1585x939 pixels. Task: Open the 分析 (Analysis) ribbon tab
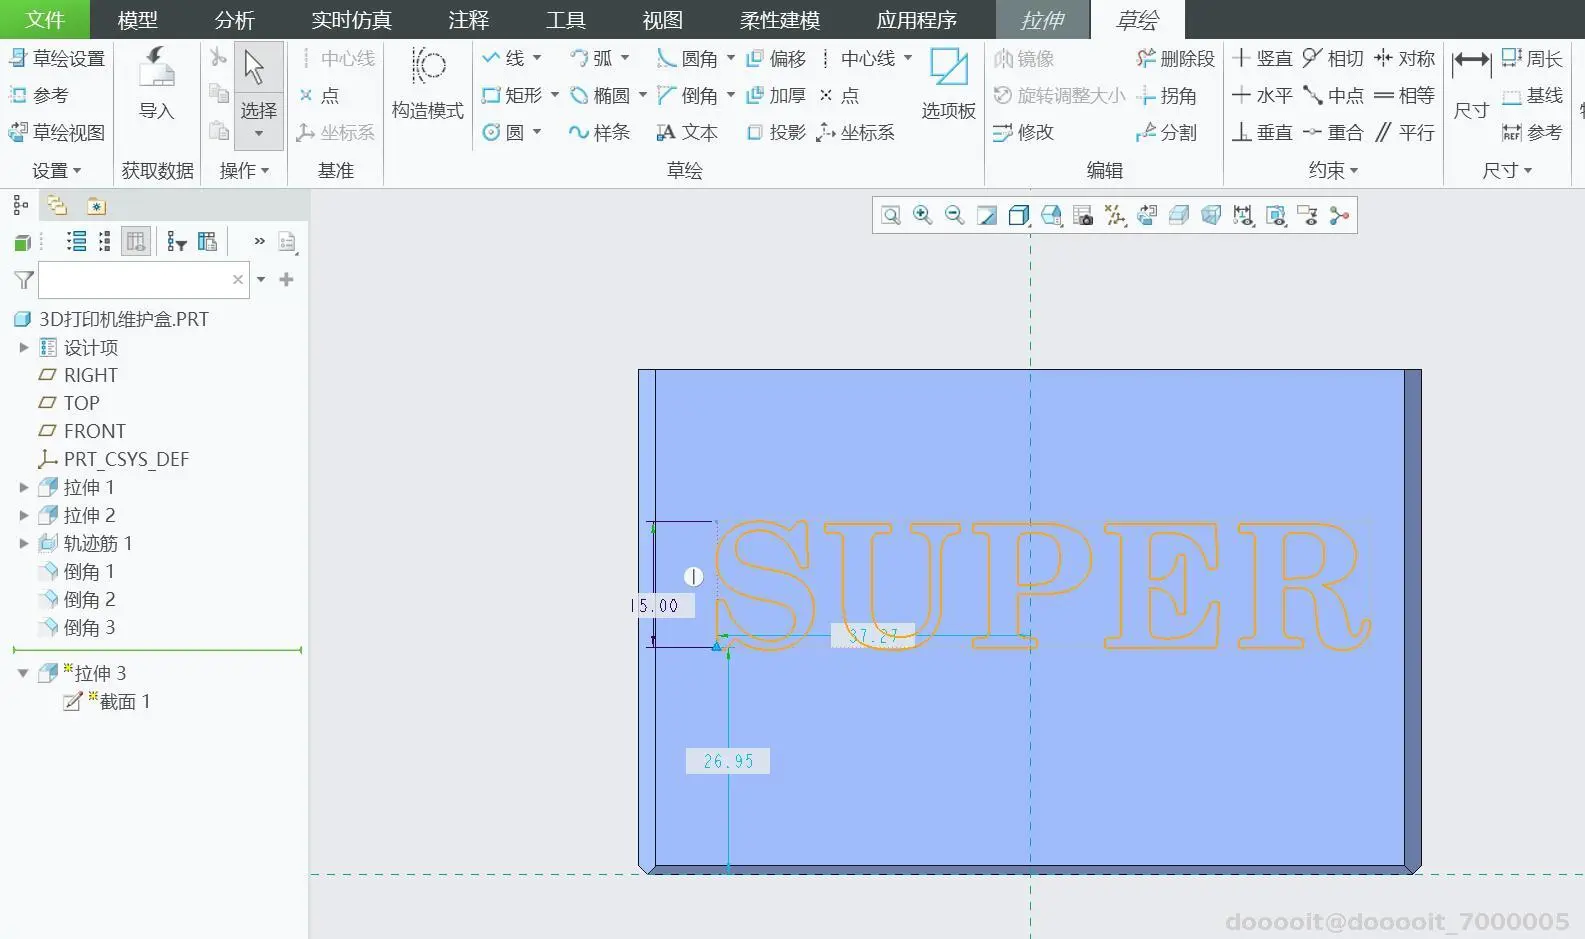[234, 20]
